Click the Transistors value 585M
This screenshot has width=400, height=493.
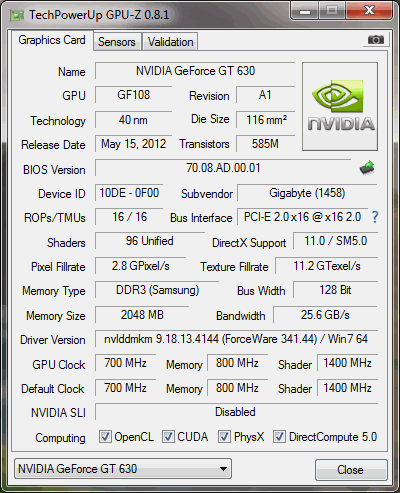click(x=266, y=144)
